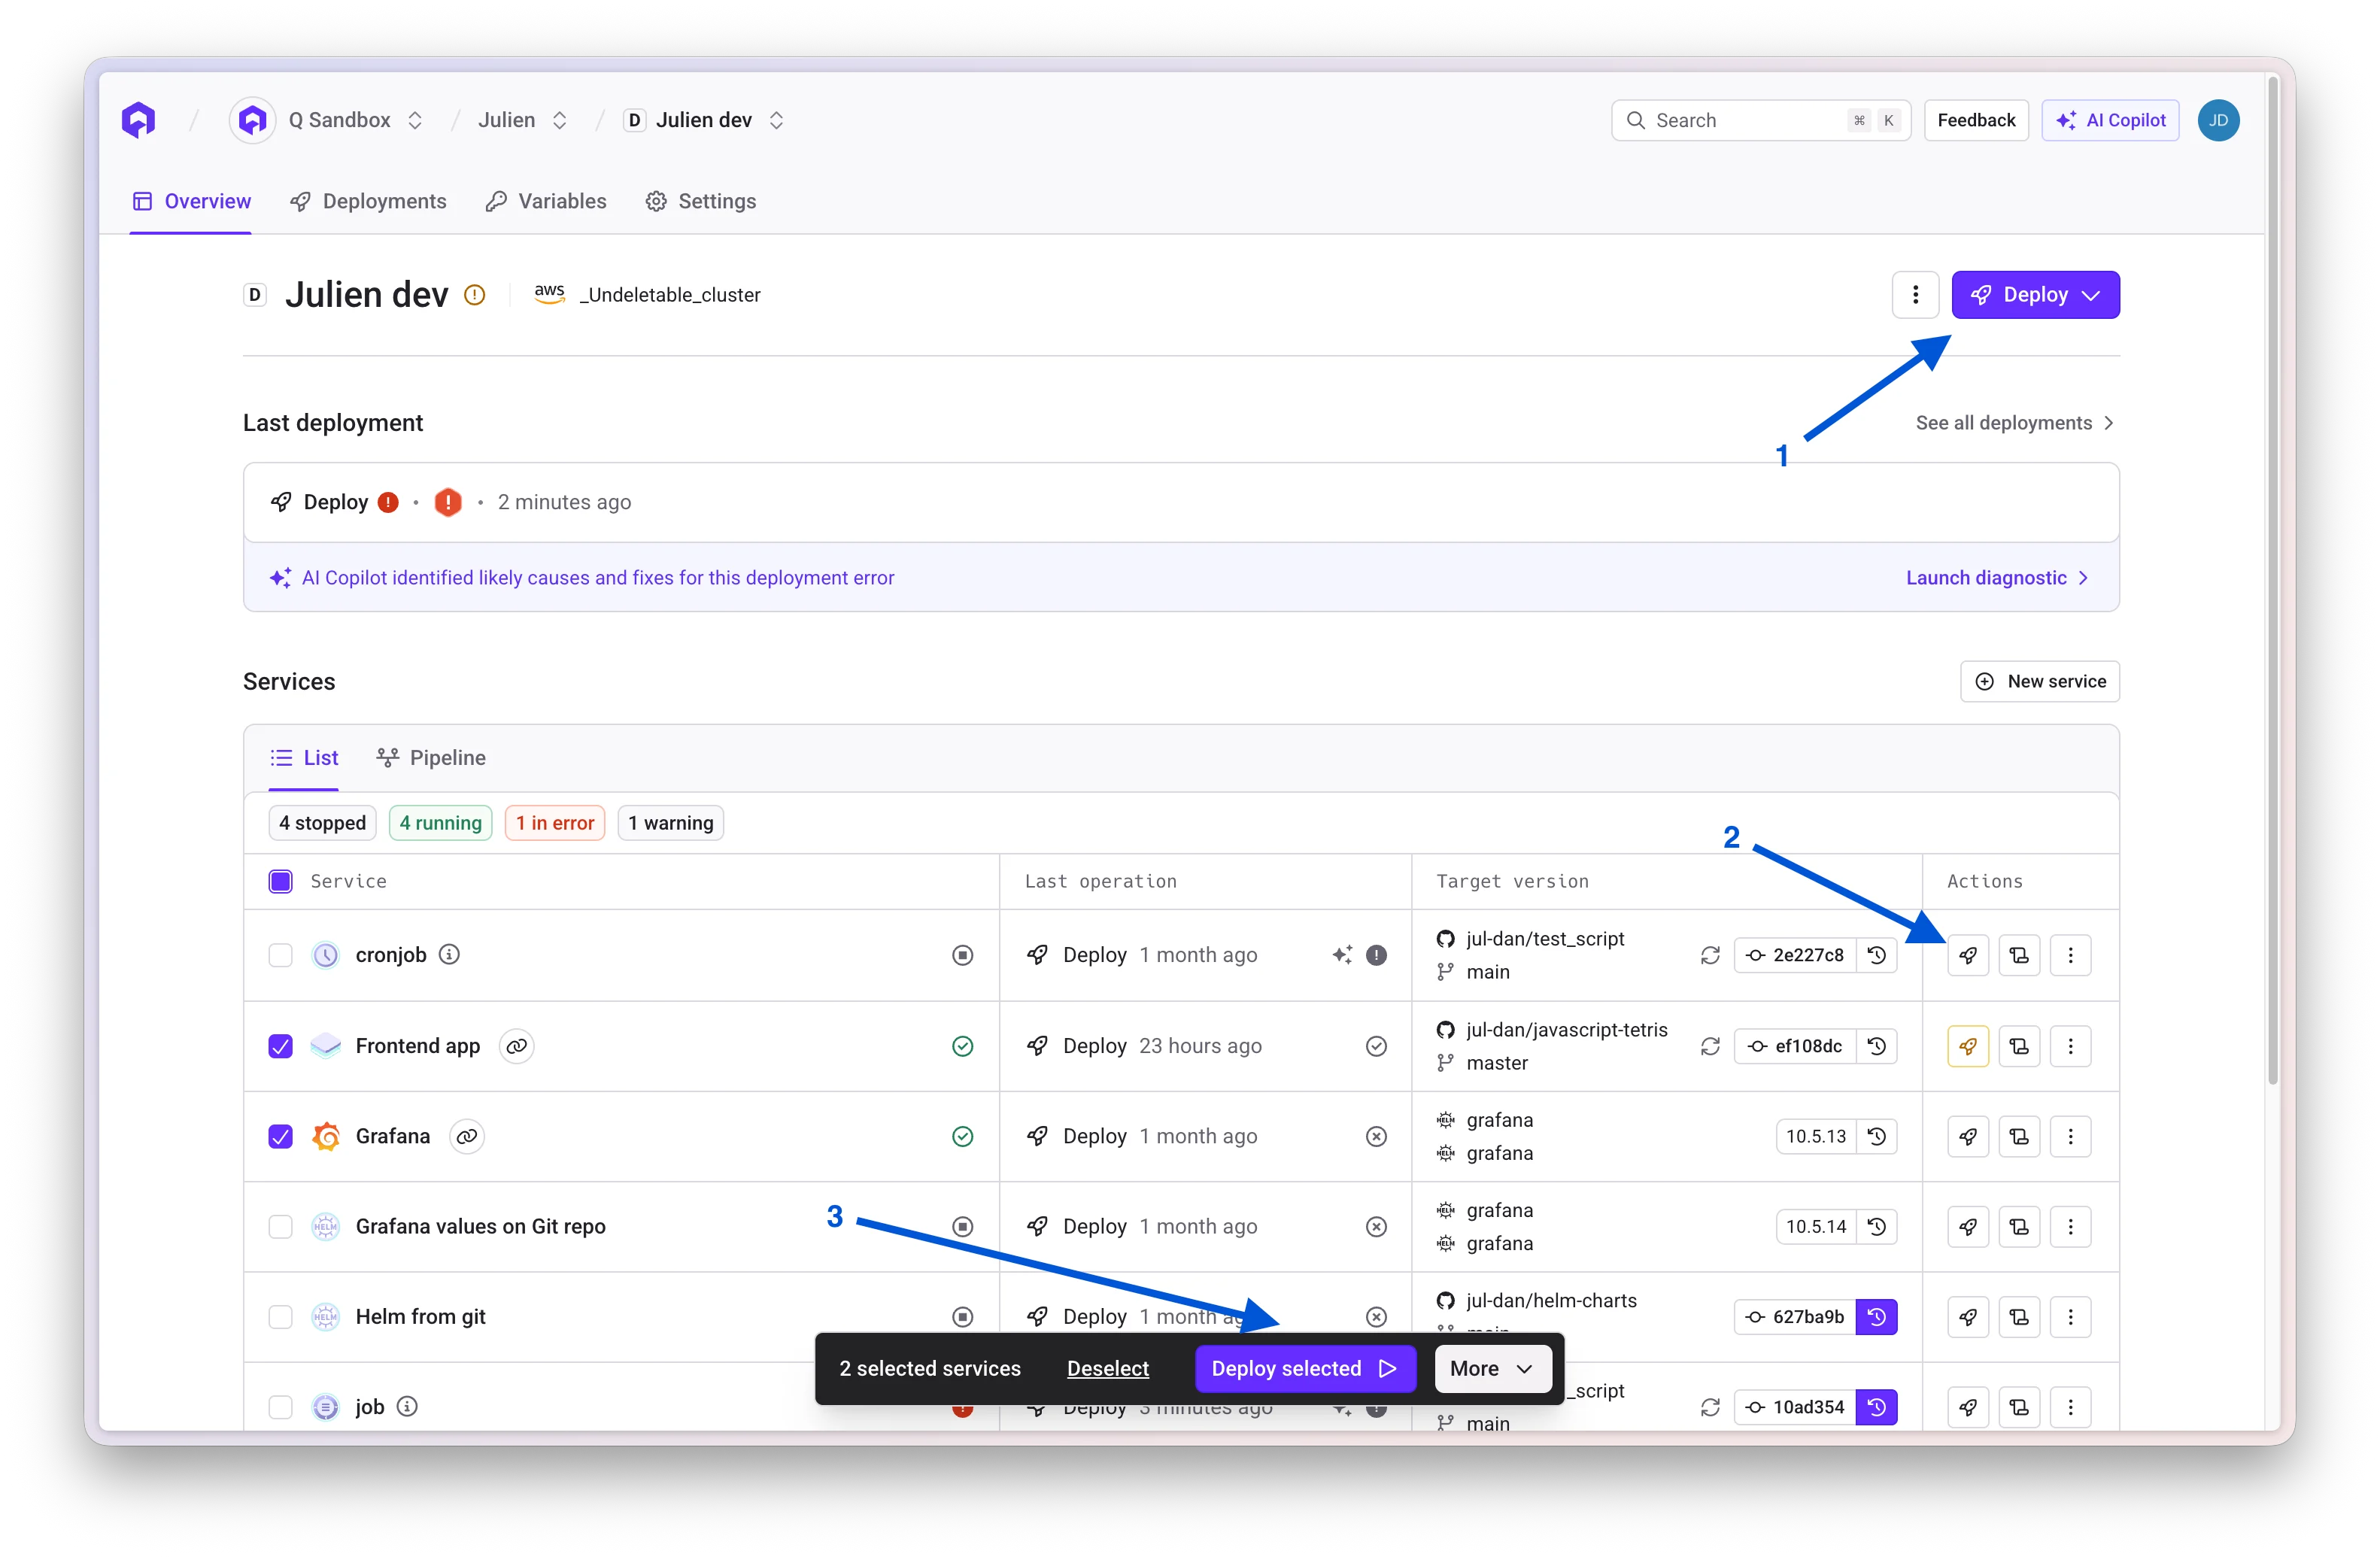
Task: Filter services by 1 warning
Action: (671, 823)
